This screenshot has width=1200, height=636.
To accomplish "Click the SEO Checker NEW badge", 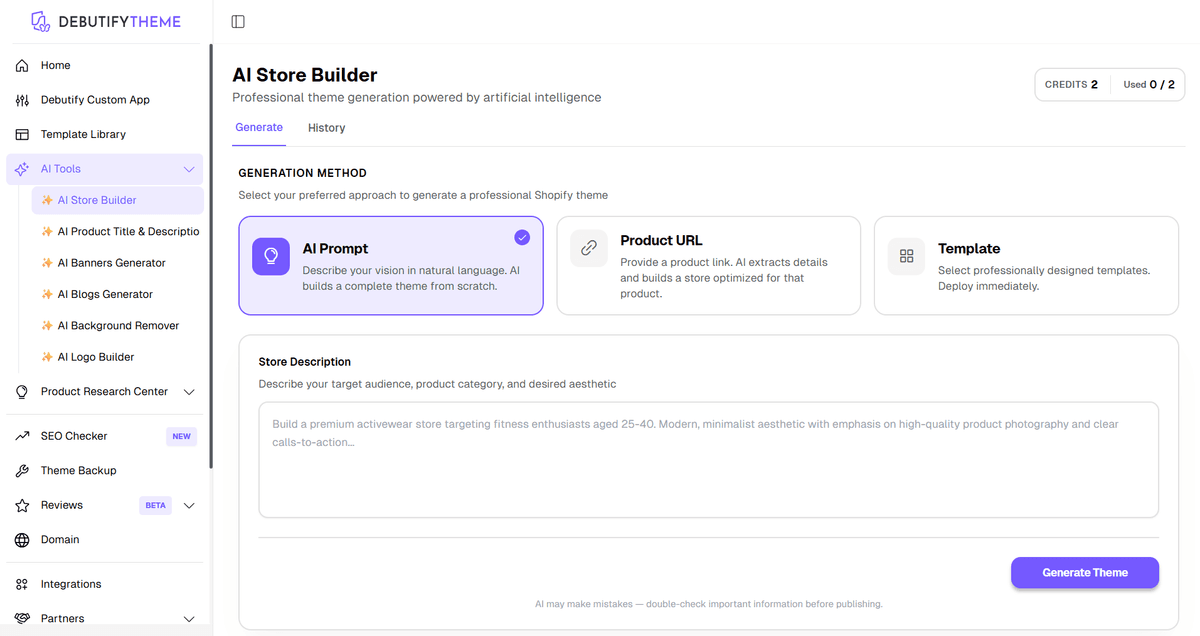I will tap(181, 436).
